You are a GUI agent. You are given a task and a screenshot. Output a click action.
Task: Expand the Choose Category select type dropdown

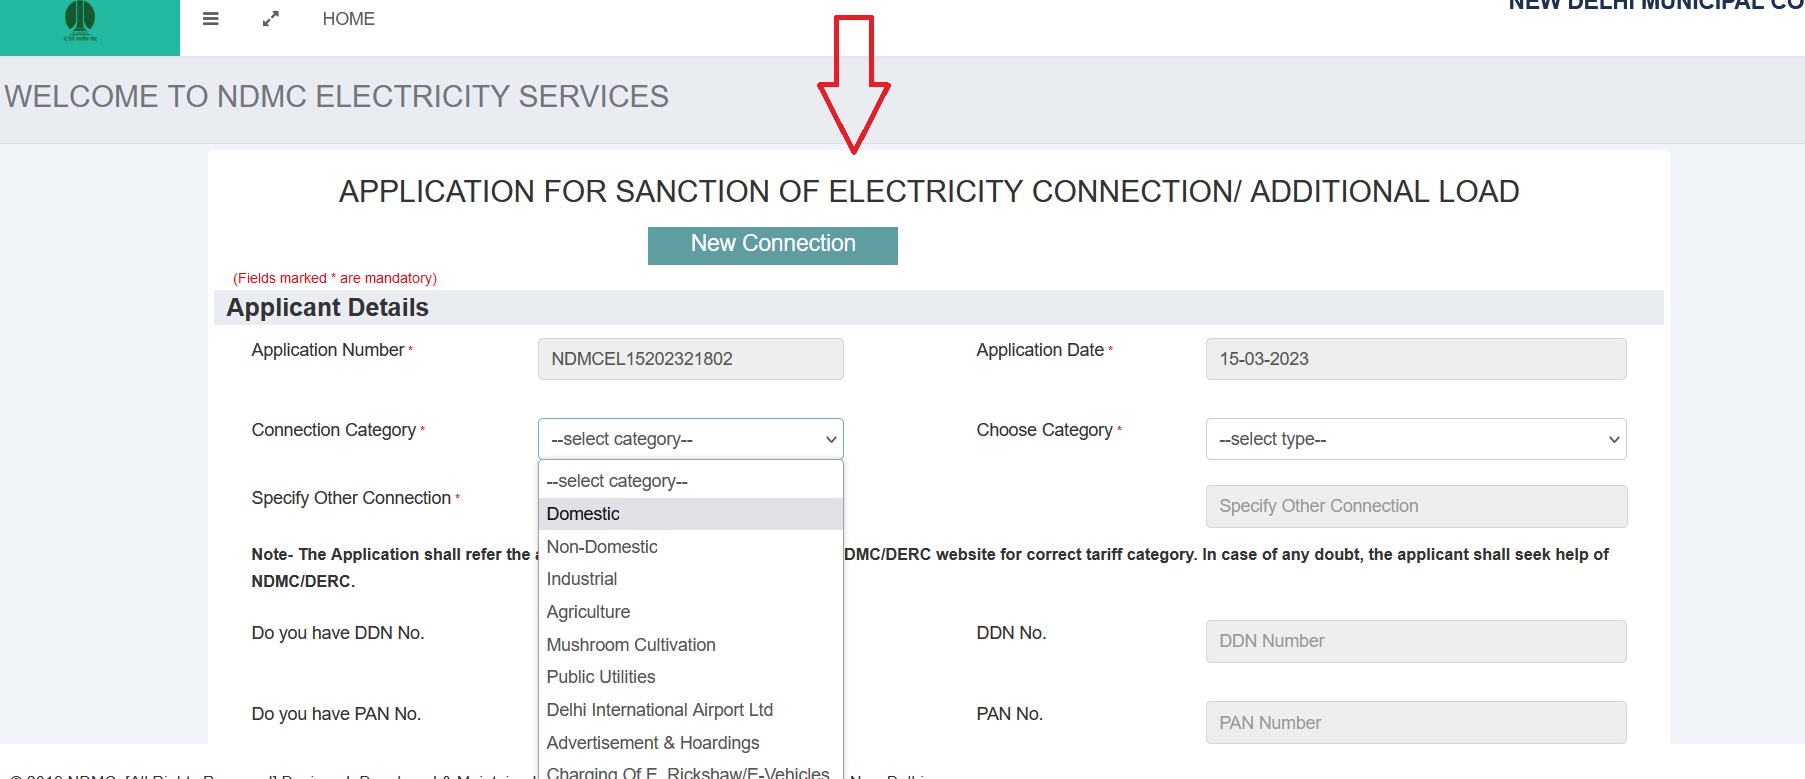click(x=1415, y=439)
